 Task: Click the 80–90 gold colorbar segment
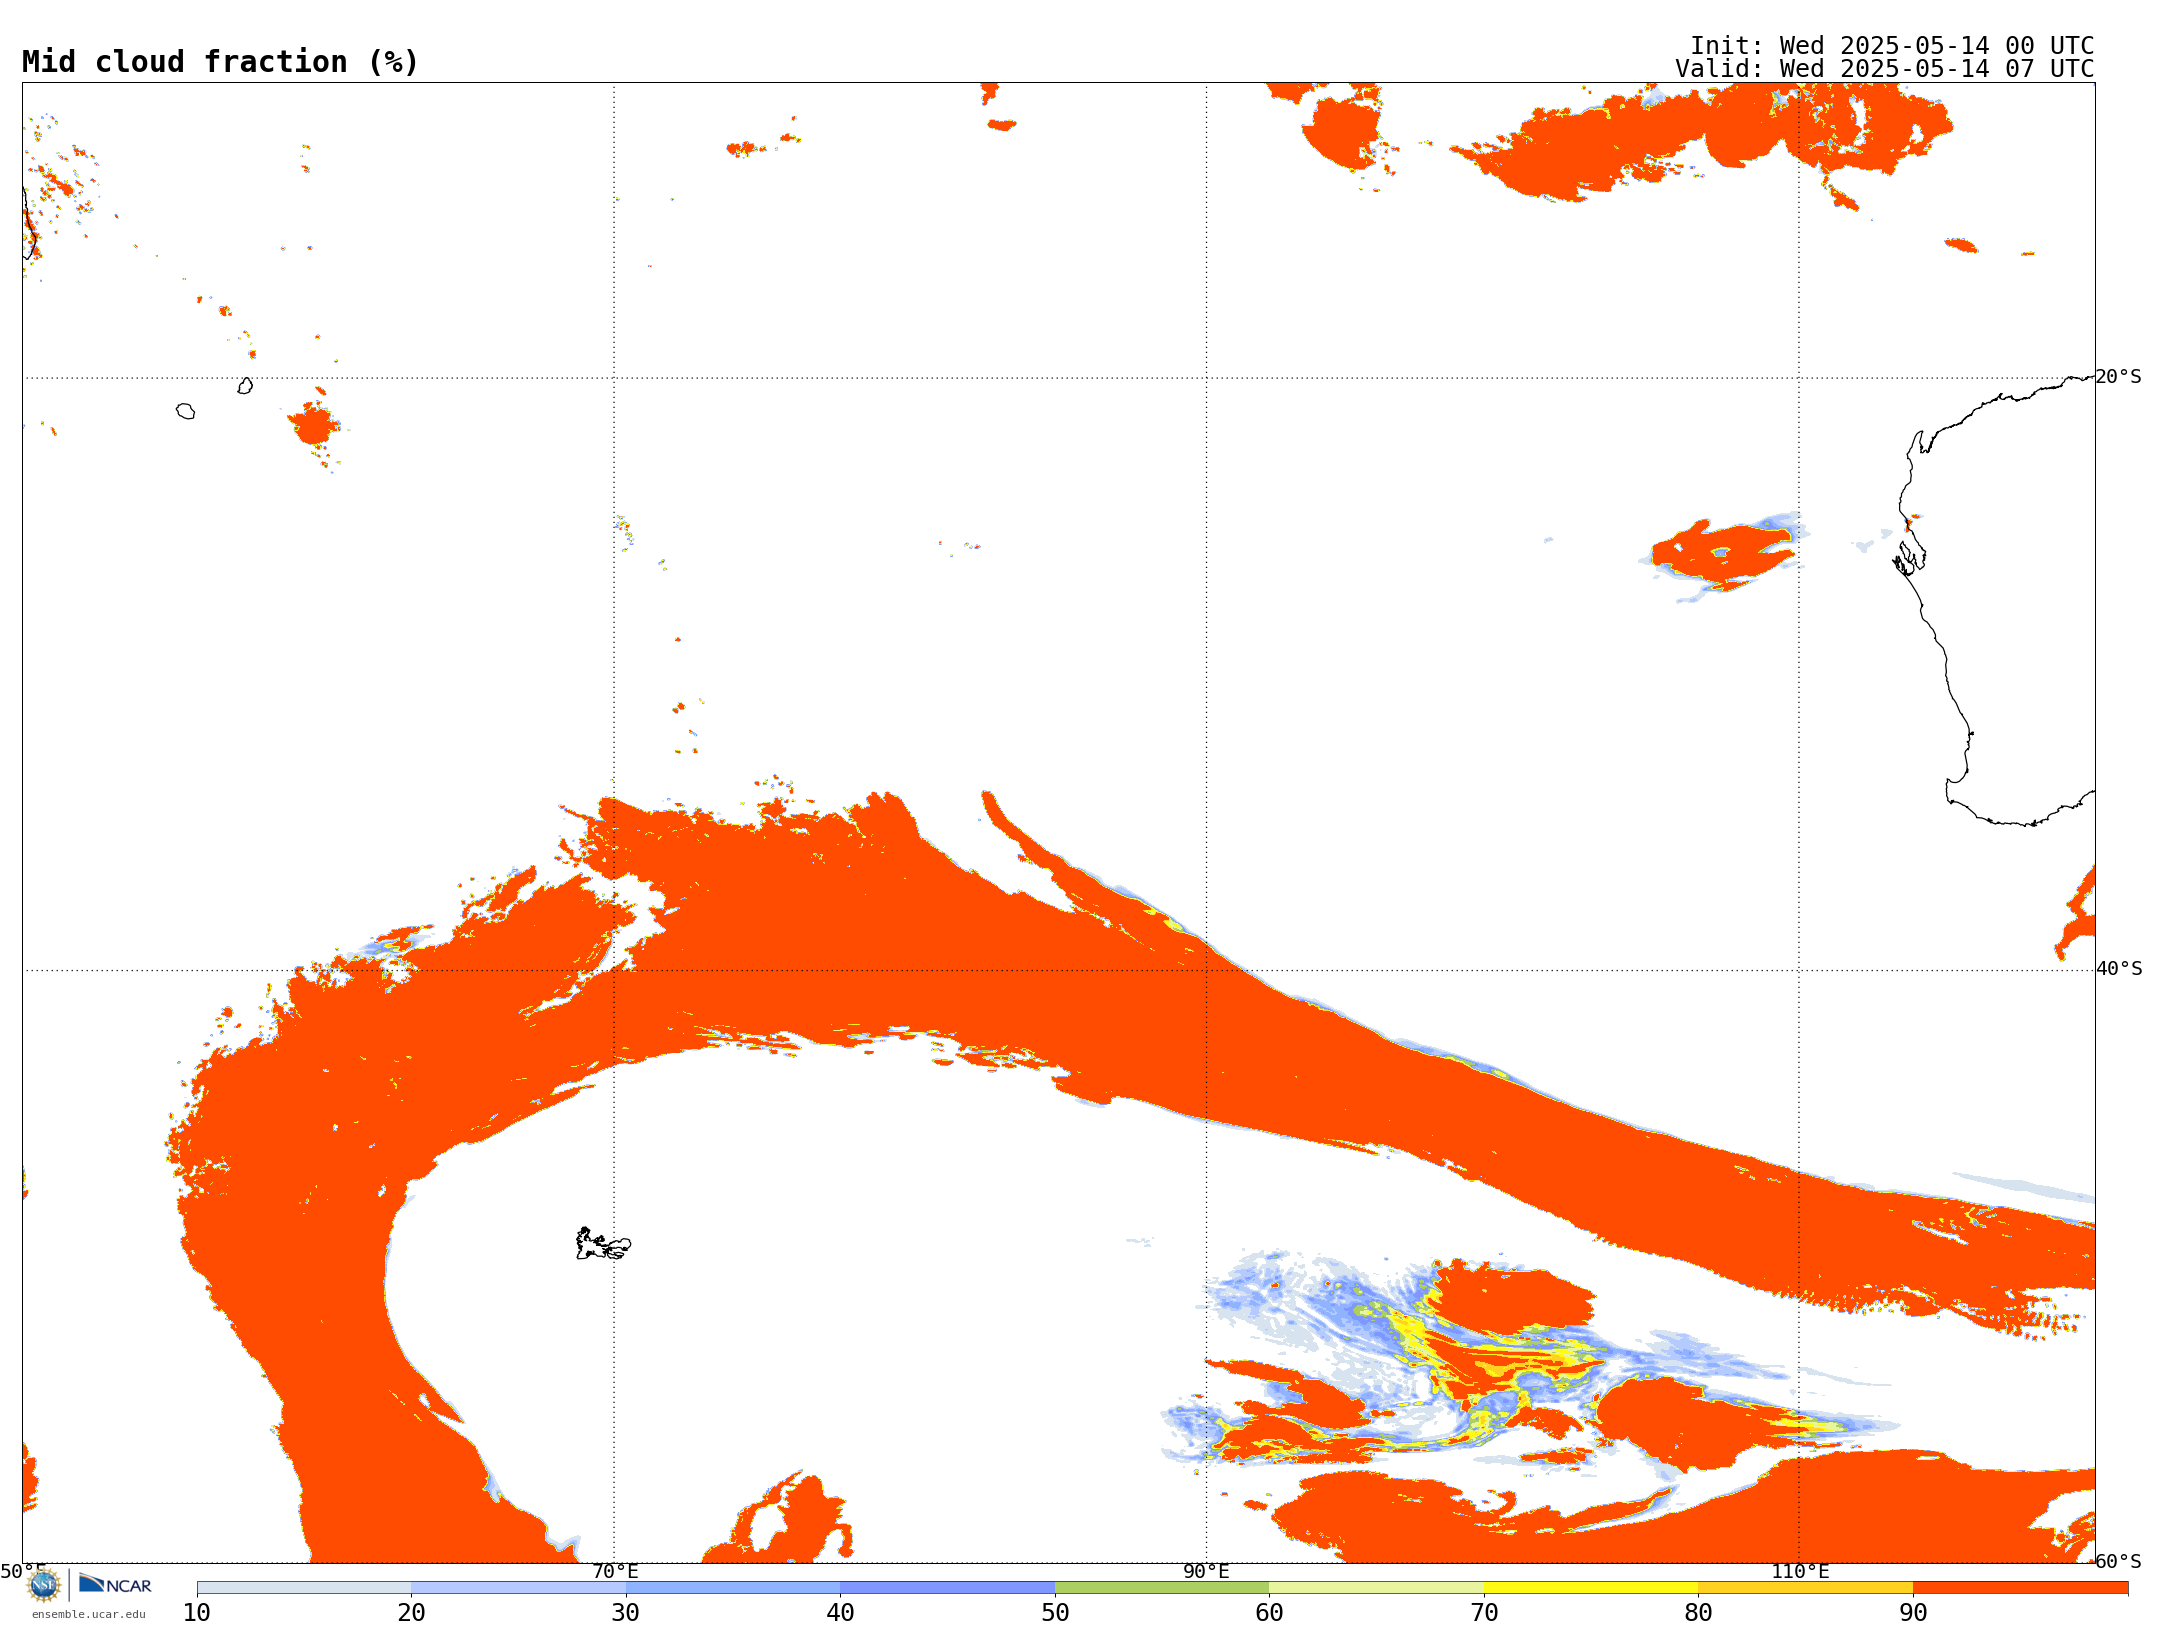[x=1805, y=1588]
